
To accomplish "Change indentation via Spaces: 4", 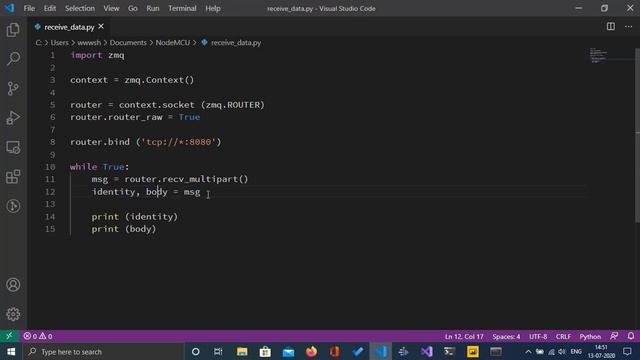I will tap(506, 336).
